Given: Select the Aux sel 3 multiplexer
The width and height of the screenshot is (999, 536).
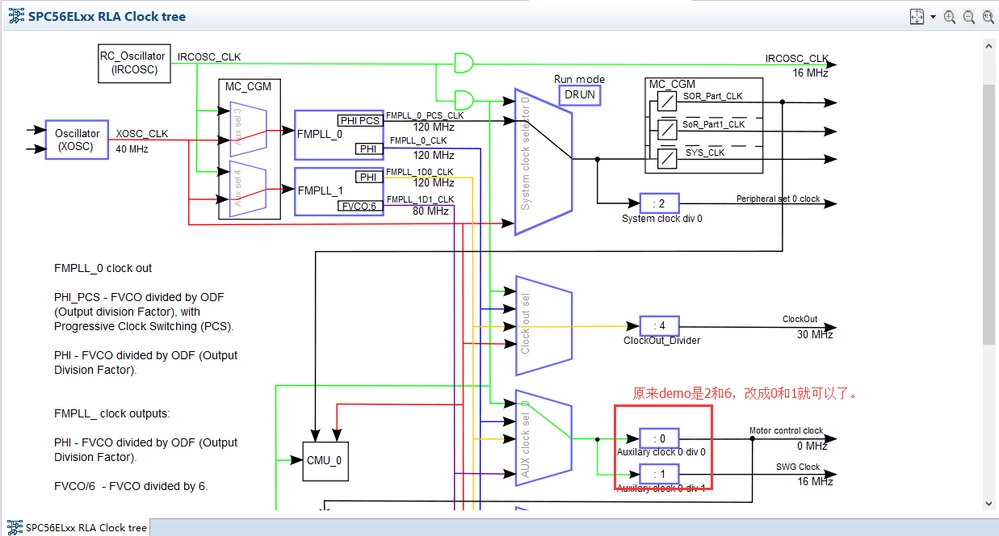Looking at the screenshot, I should [x=247, y=130].
